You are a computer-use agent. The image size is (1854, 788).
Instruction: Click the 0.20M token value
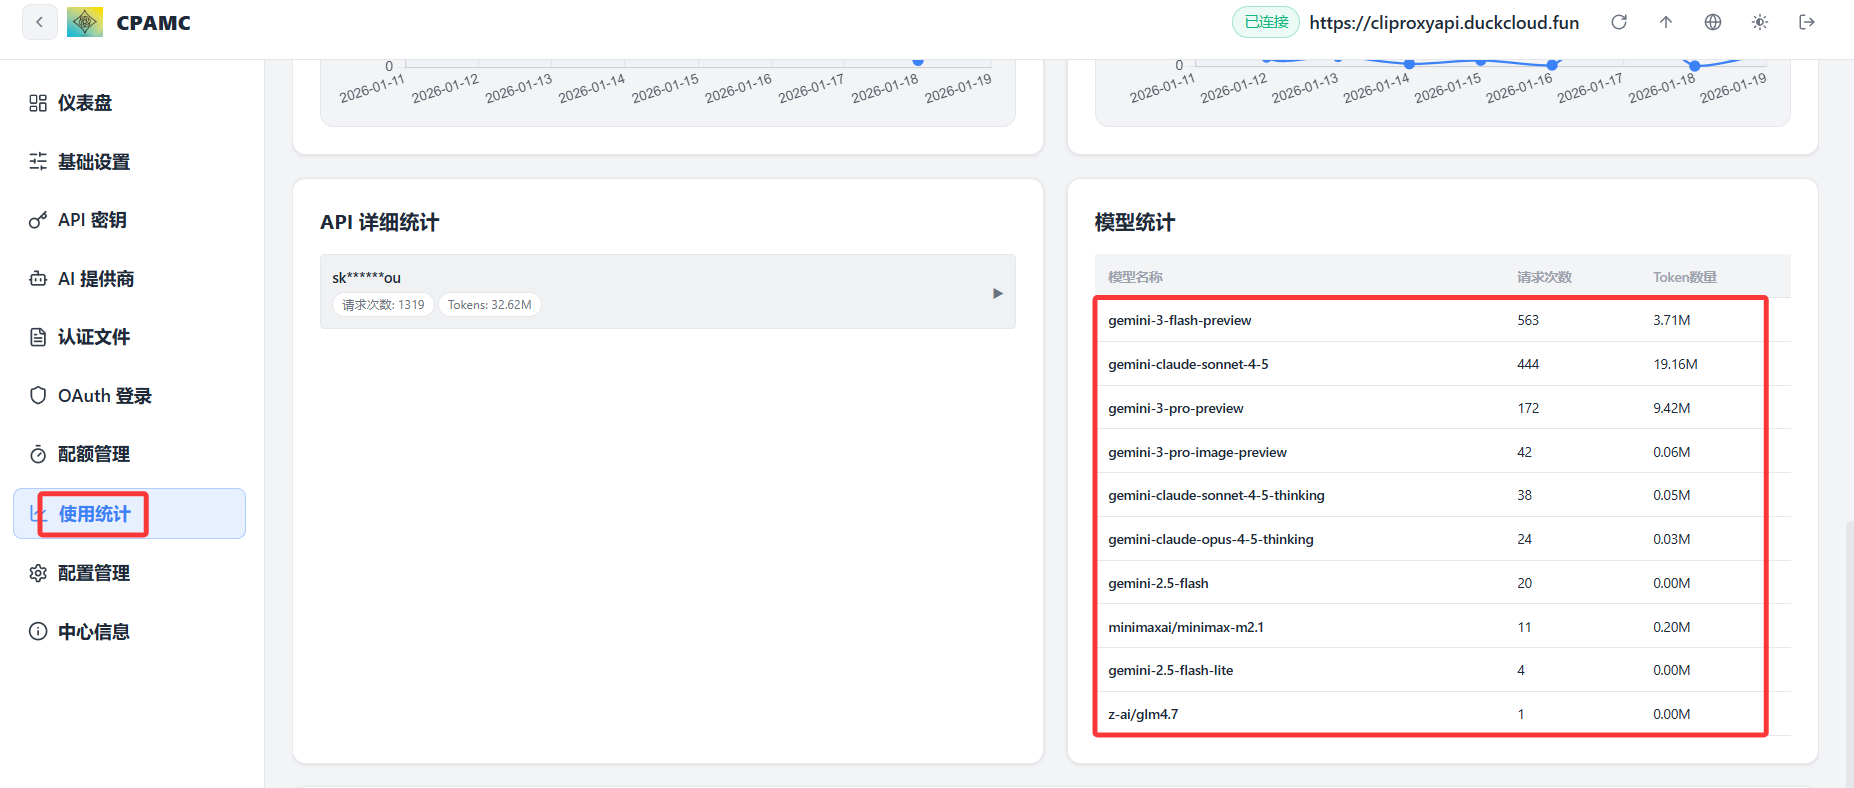pos(1671,627)
